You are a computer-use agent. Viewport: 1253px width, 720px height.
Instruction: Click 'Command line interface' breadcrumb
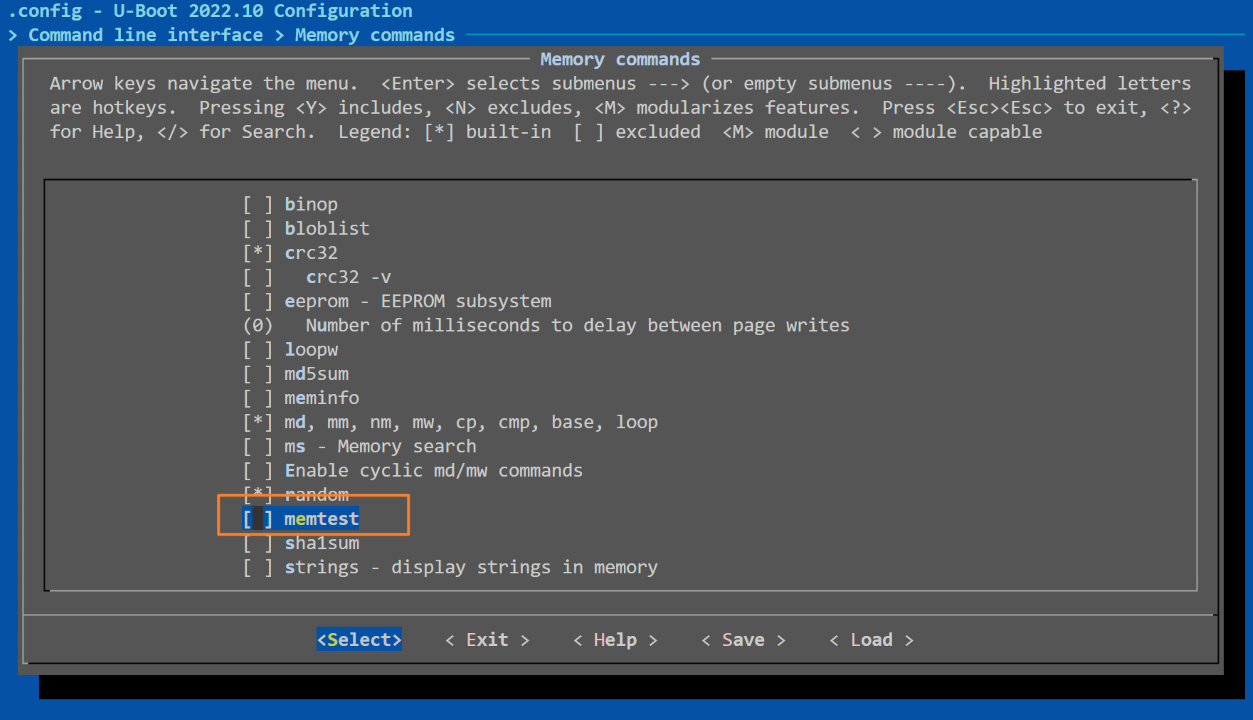click(146, 35)
